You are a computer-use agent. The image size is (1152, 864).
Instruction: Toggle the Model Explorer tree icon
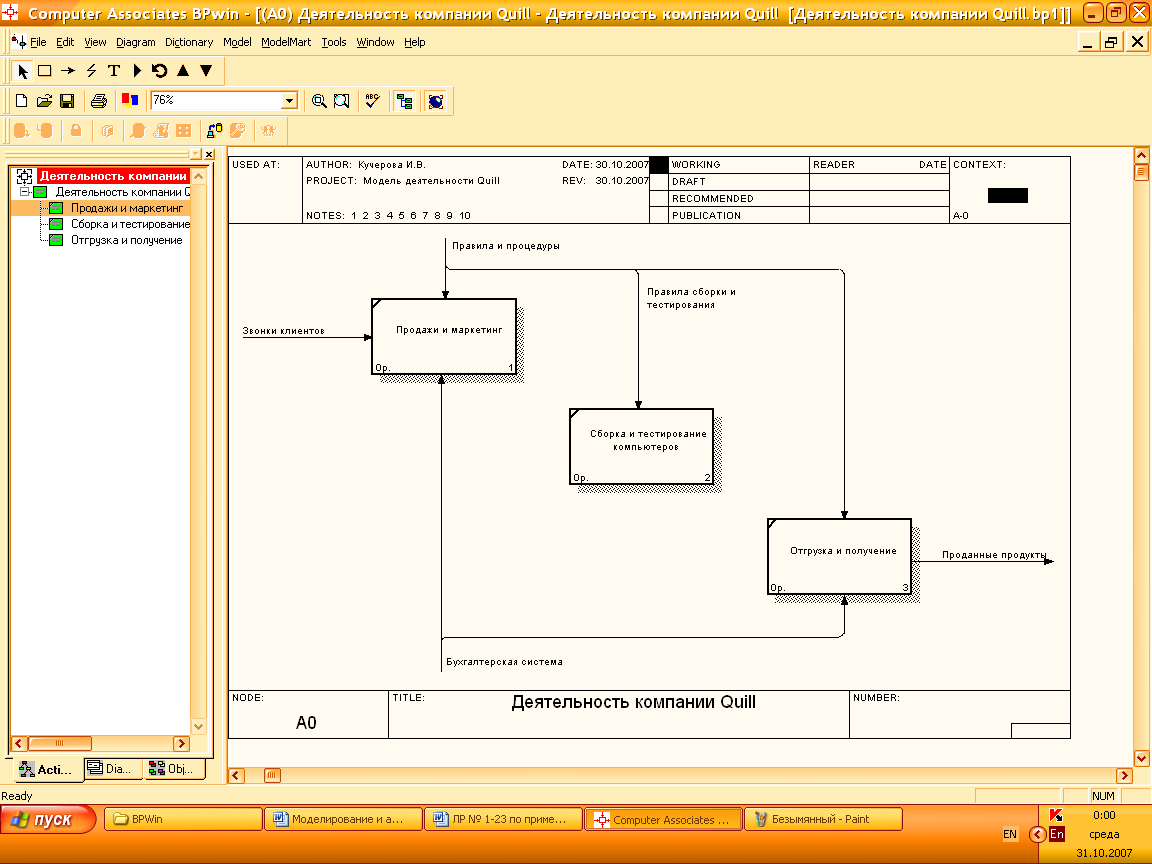point(404,101)
